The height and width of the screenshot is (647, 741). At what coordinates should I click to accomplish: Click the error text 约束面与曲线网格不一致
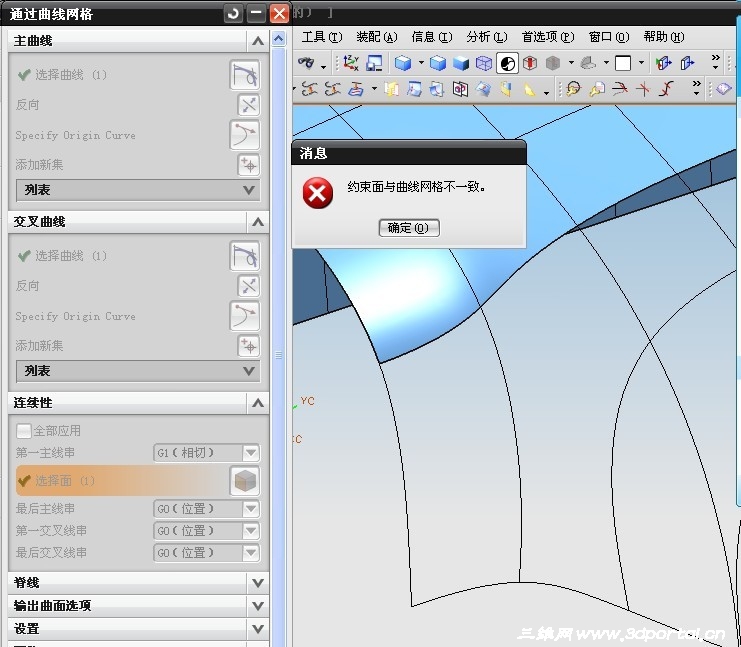pos(416,187)
